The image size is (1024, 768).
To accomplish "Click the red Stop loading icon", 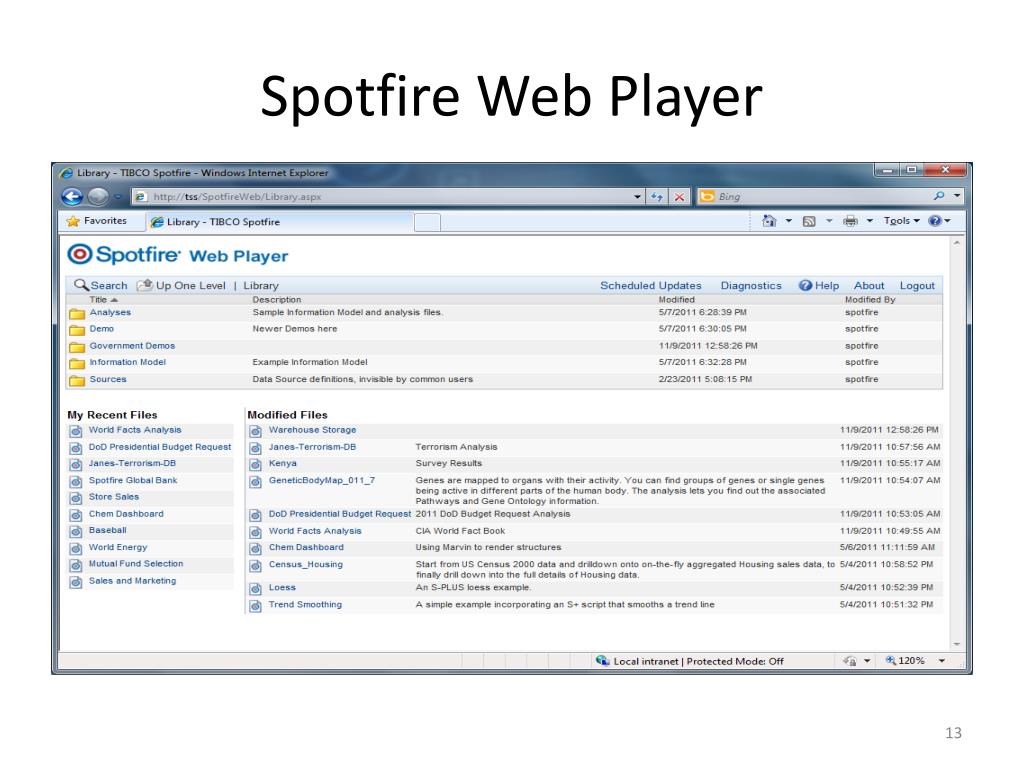I will coord(679,197).
